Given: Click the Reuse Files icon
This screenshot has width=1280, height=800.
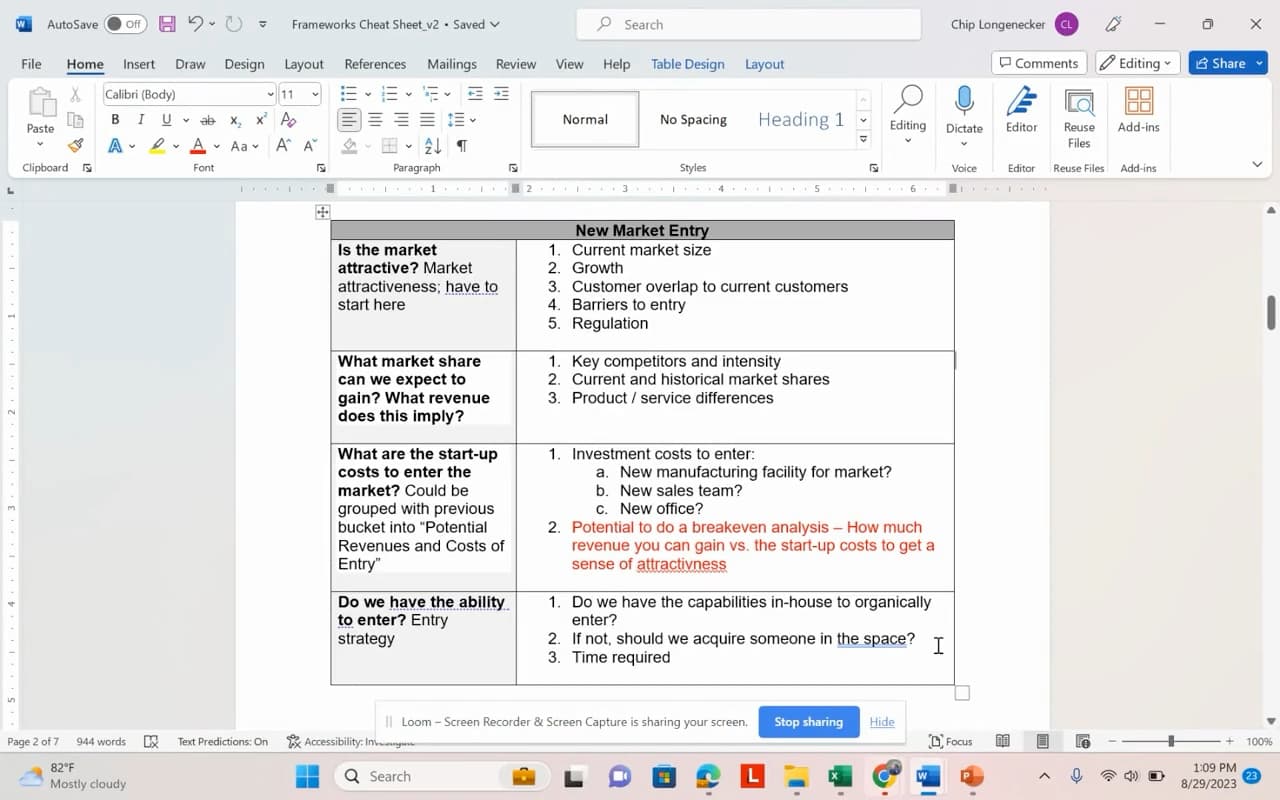Looking at the screenshot, I should [x=1079, y=102].
